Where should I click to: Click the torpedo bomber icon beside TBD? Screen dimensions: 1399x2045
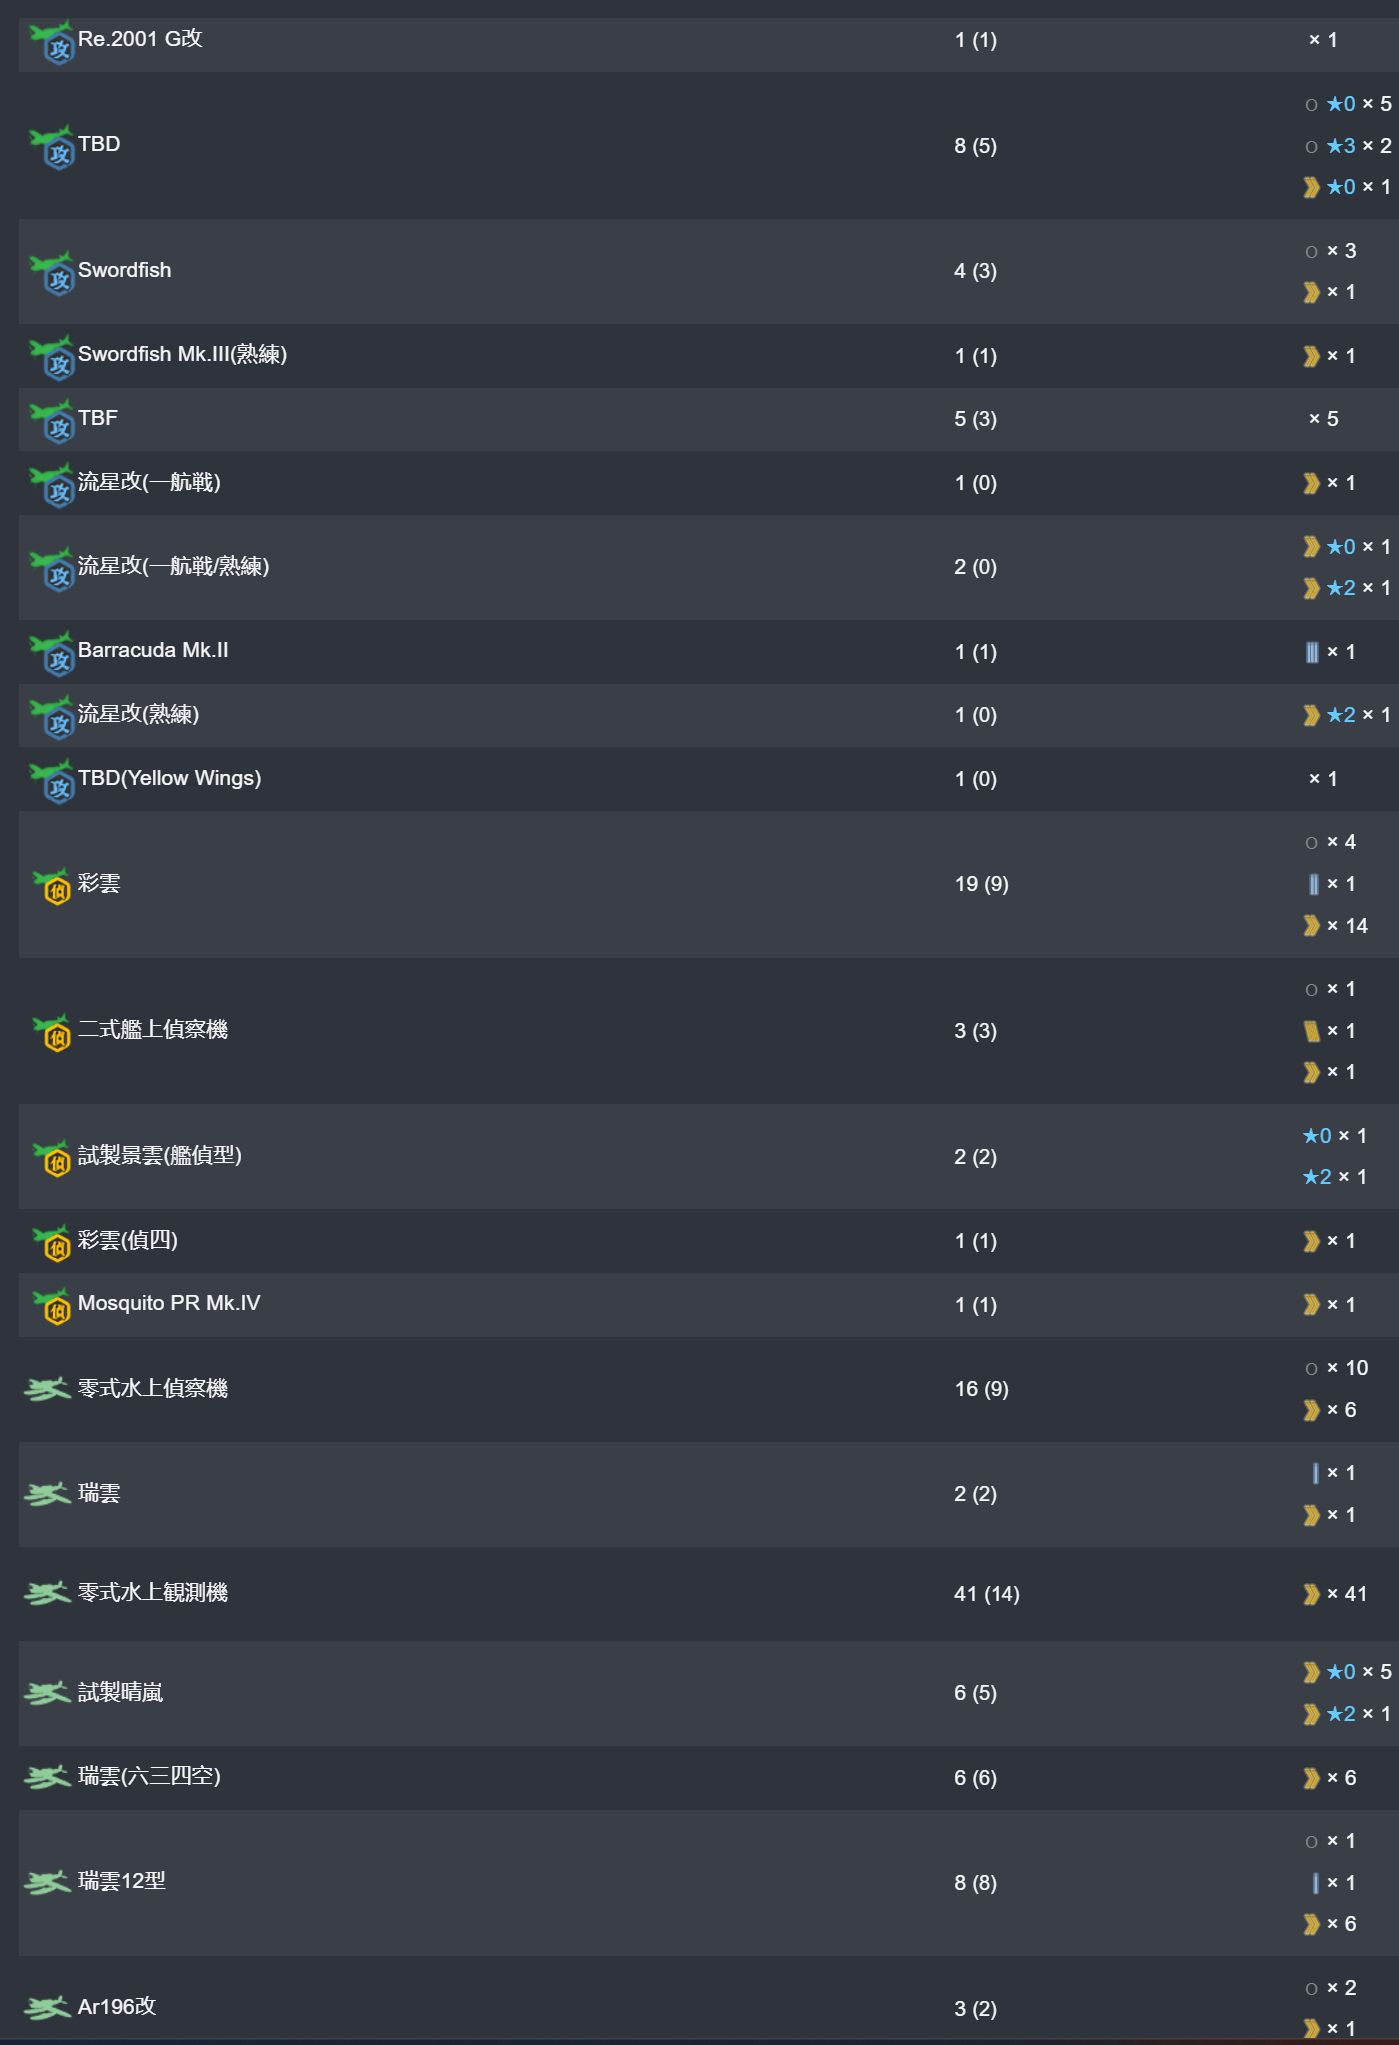pyautogui.click(x=51, y=148)
